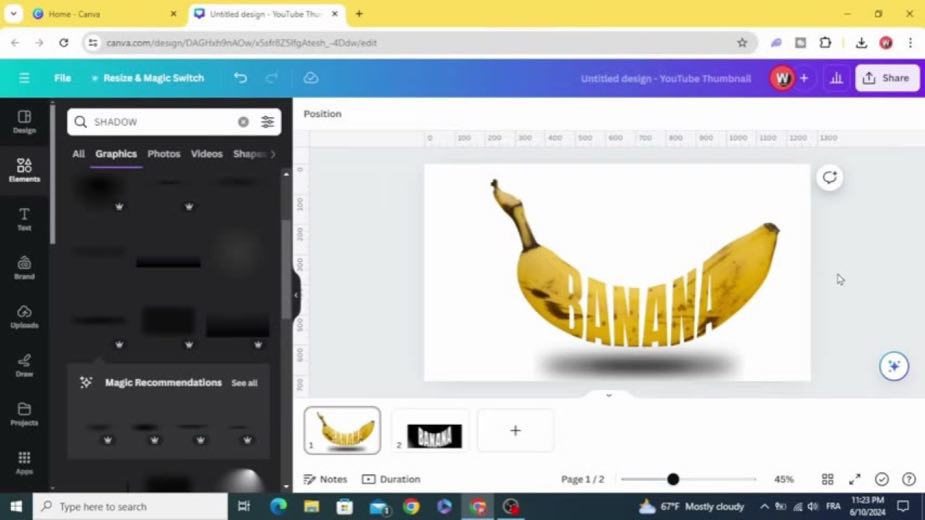925x520 pixels.
Task: Click the zoom slider handle
Action: coord(673,479)
